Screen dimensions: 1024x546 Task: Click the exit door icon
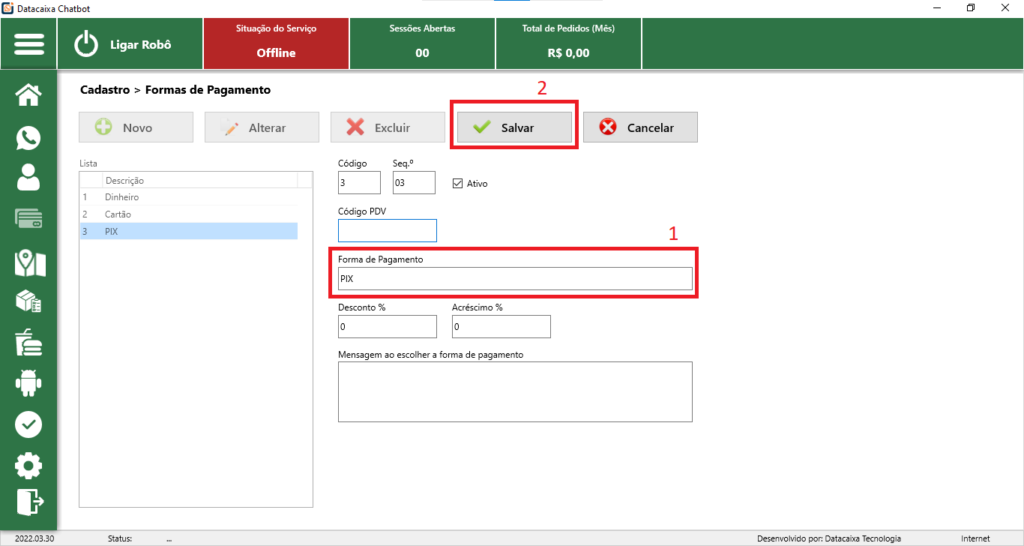(x=29, y=501)
